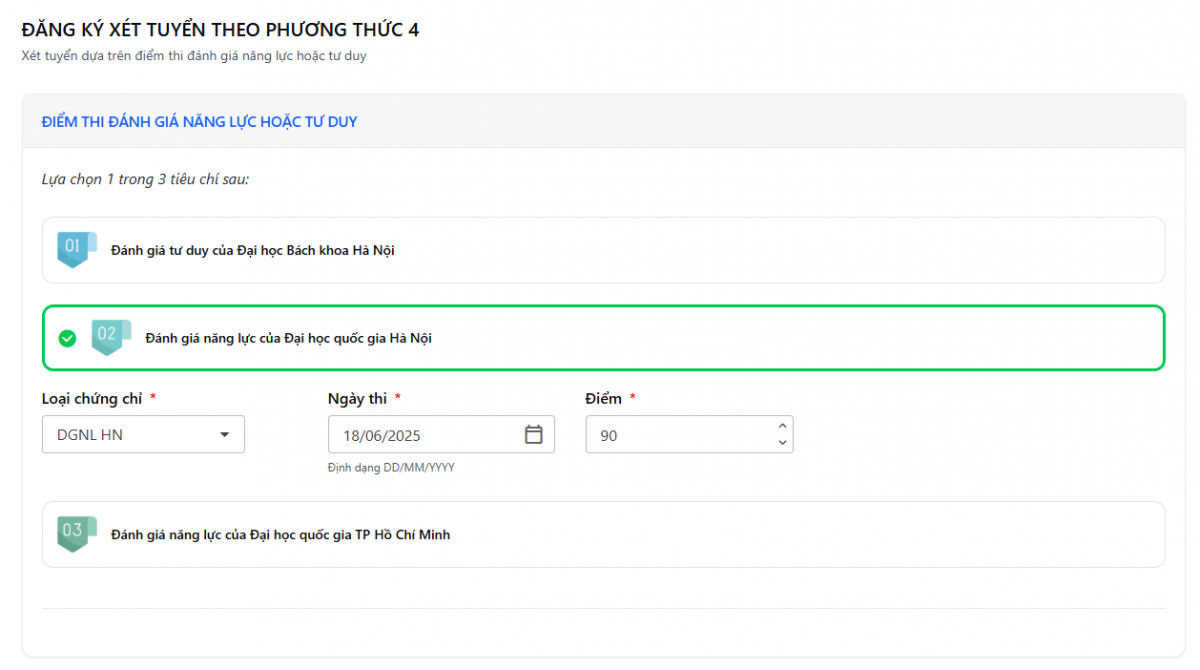Increase the Điểm value with the up arrow
The width and height of the screenshot is (1200, 670).
pos(782,427)
